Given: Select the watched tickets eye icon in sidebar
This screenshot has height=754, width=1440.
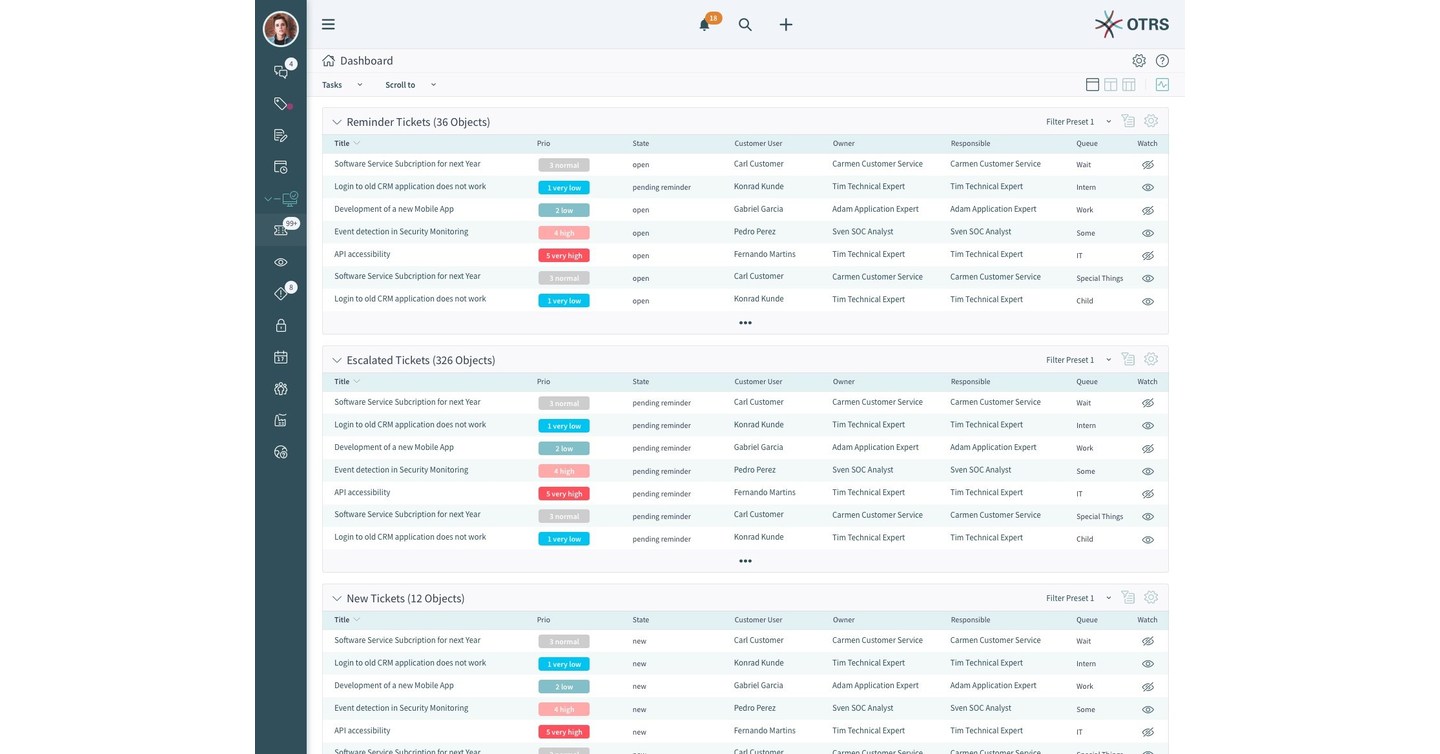Looking at the screenshot, I should pyautogui.click(x=281, y=262).
